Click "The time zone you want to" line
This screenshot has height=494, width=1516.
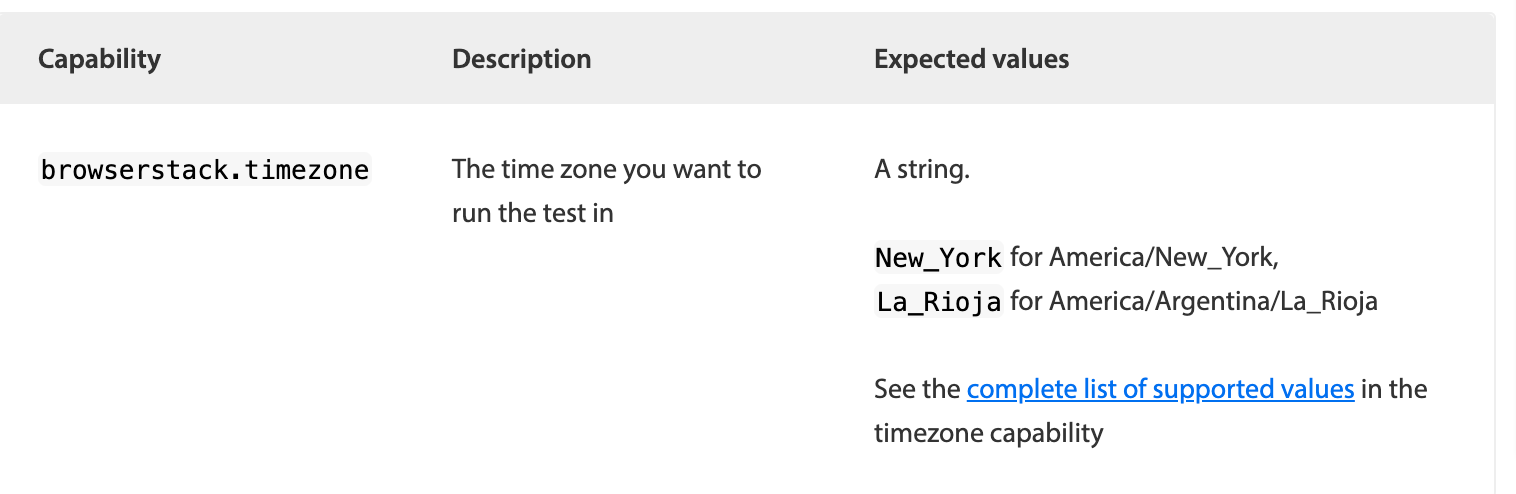tap(607, 169)
